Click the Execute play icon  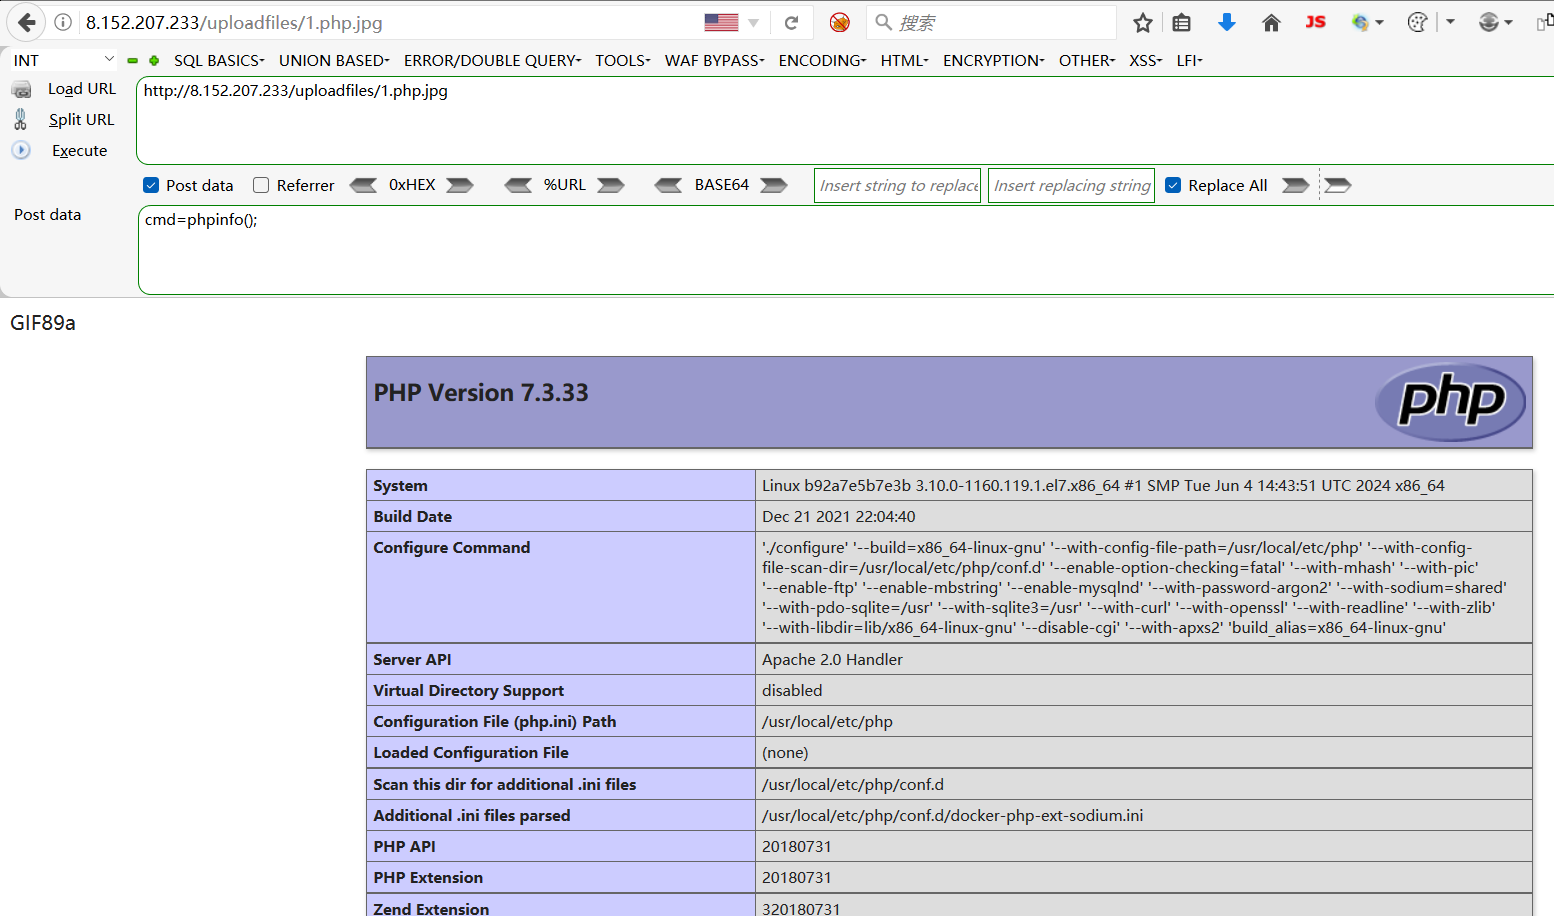[21, 150]
